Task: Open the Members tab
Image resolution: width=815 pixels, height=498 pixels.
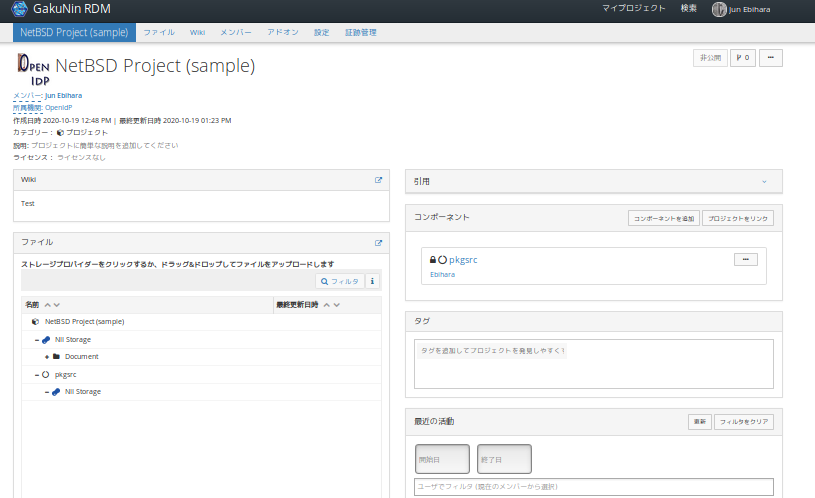Action: pyautogui.click(x=235, y=32)
